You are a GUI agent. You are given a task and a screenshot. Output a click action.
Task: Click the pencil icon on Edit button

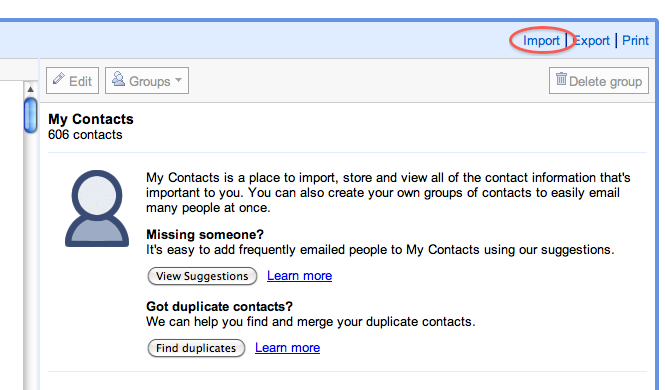(59, 79)
